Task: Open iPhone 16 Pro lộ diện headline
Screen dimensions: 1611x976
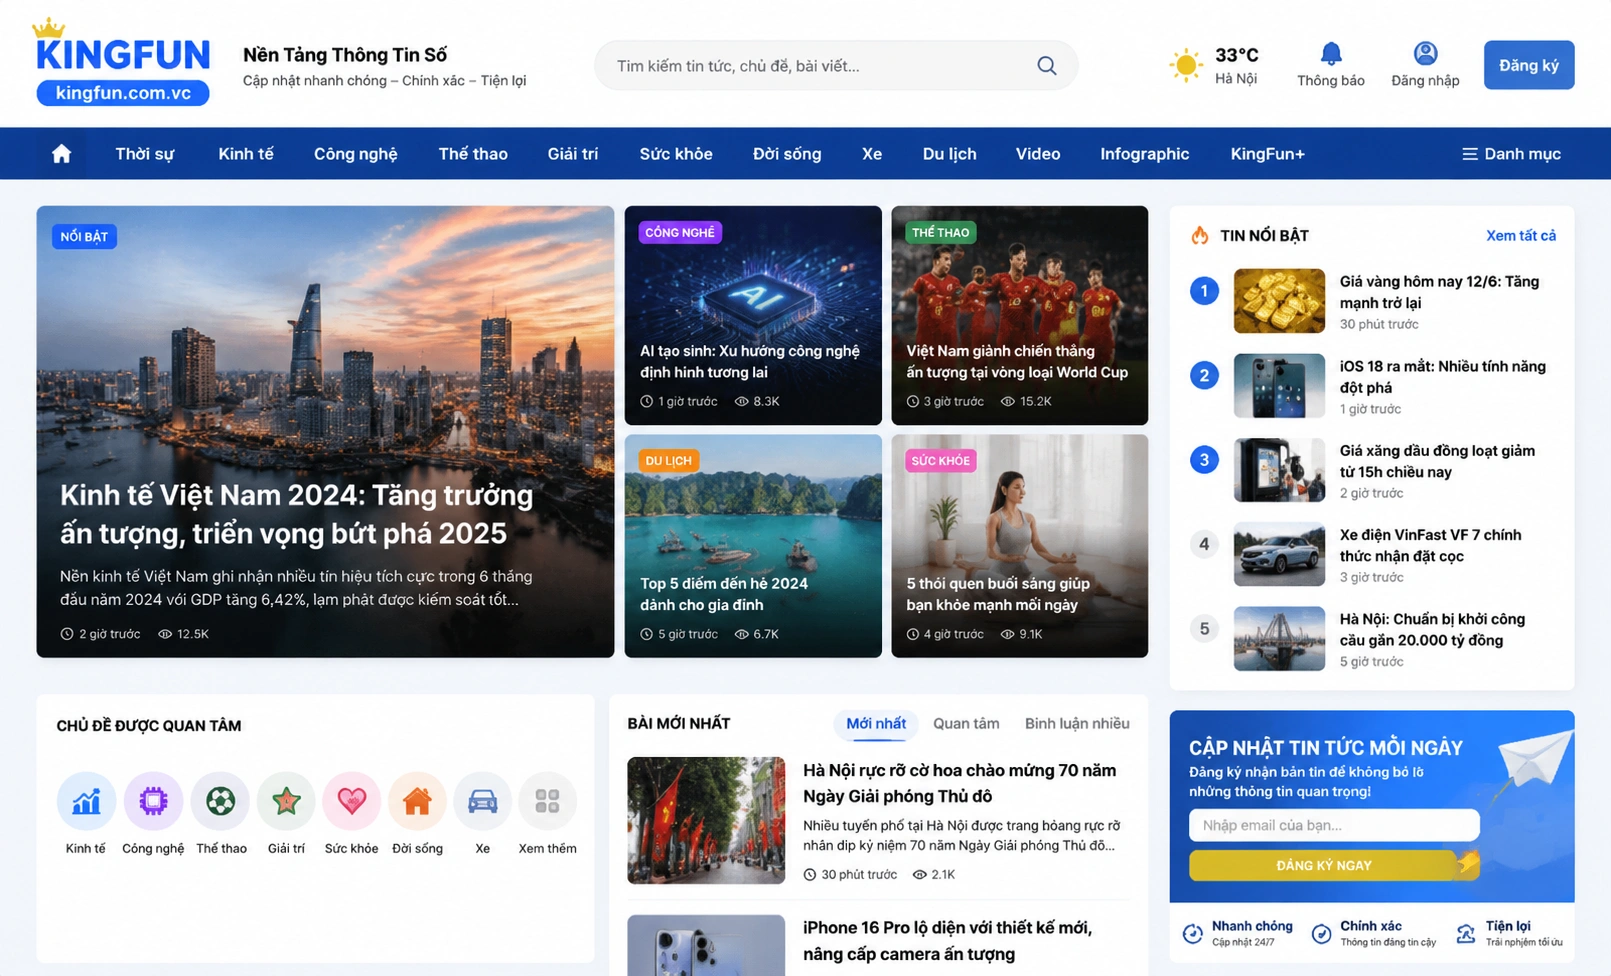Action: click(x=946, y=941)
